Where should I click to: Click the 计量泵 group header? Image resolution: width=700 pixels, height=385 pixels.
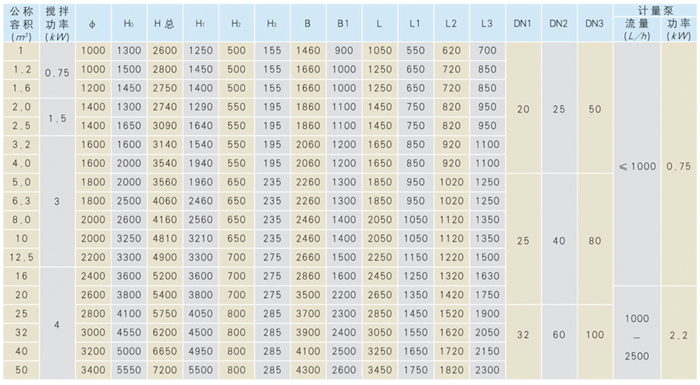pos(655,10)
